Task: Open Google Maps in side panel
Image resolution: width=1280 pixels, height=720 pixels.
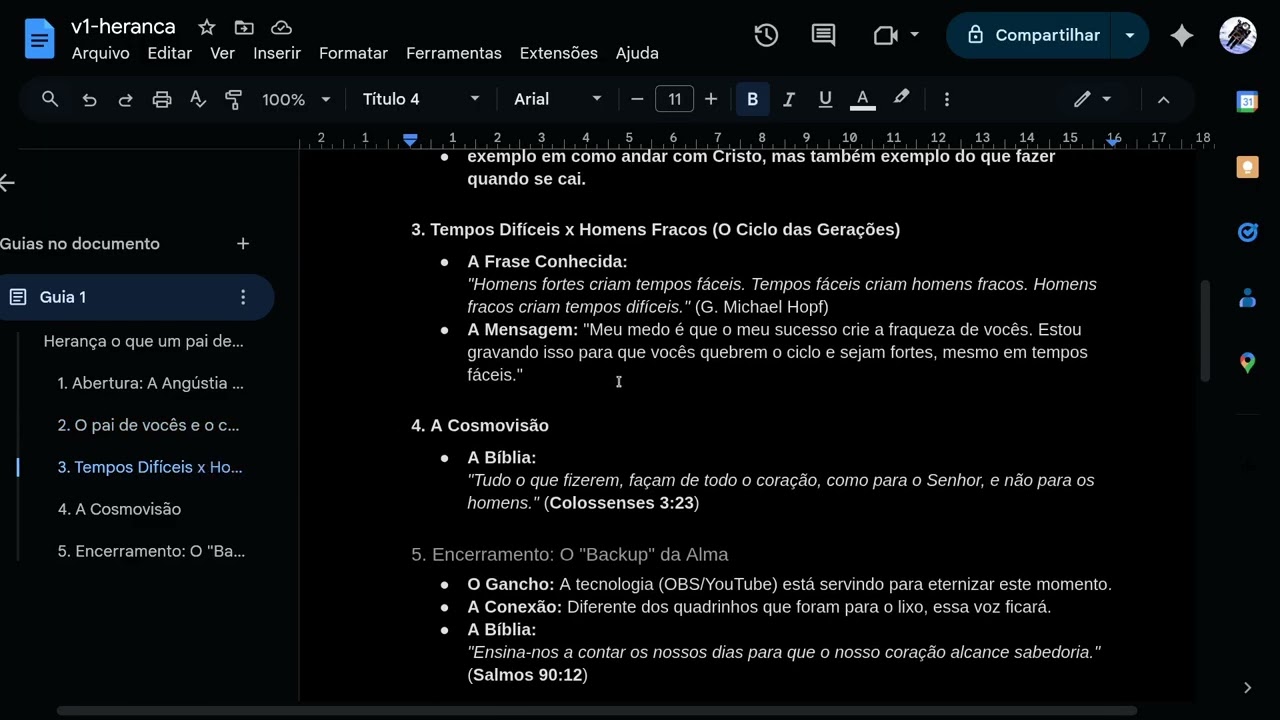Action: [1247, 362]
